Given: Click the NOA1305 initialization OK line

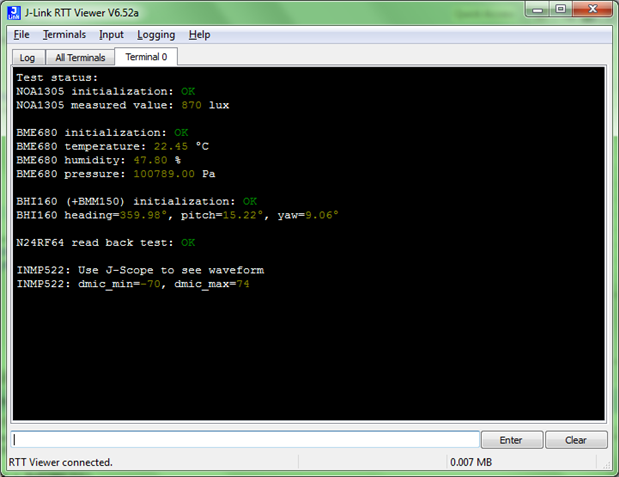Looking at the screenshot, I should click(106, 92).
